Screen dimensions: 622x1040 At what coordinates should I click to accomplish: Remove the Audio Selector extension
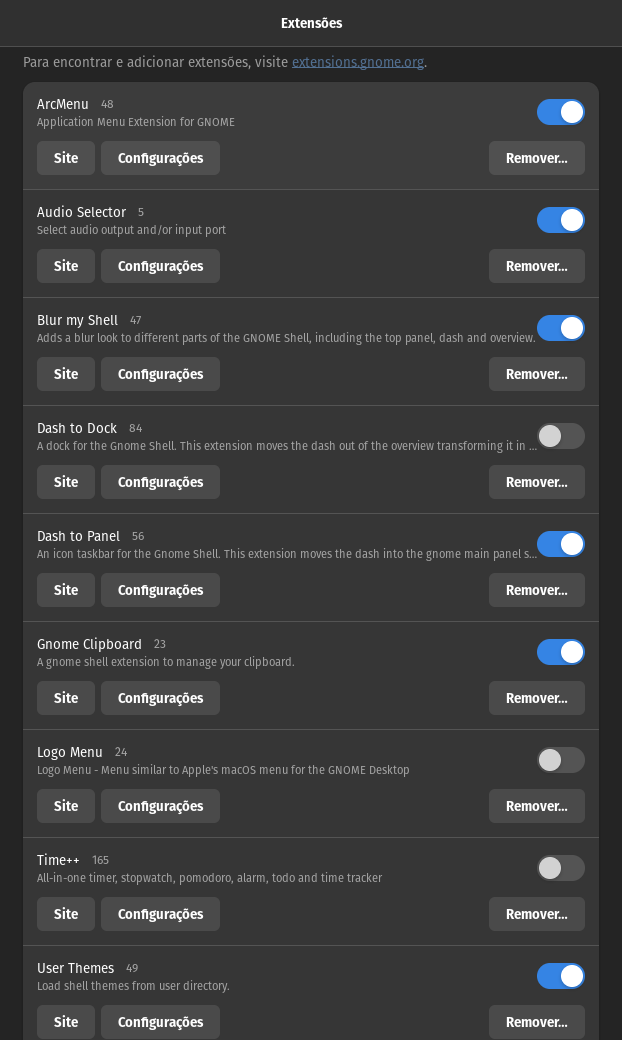click(x=536, y=266)
